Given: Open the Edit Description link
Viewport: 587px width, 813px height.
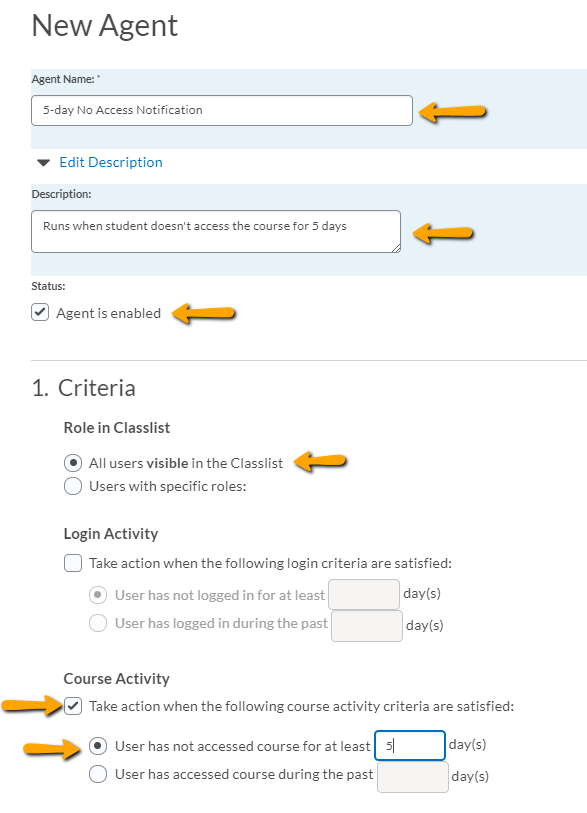Looking at the screenshot, I should point(111,162).
